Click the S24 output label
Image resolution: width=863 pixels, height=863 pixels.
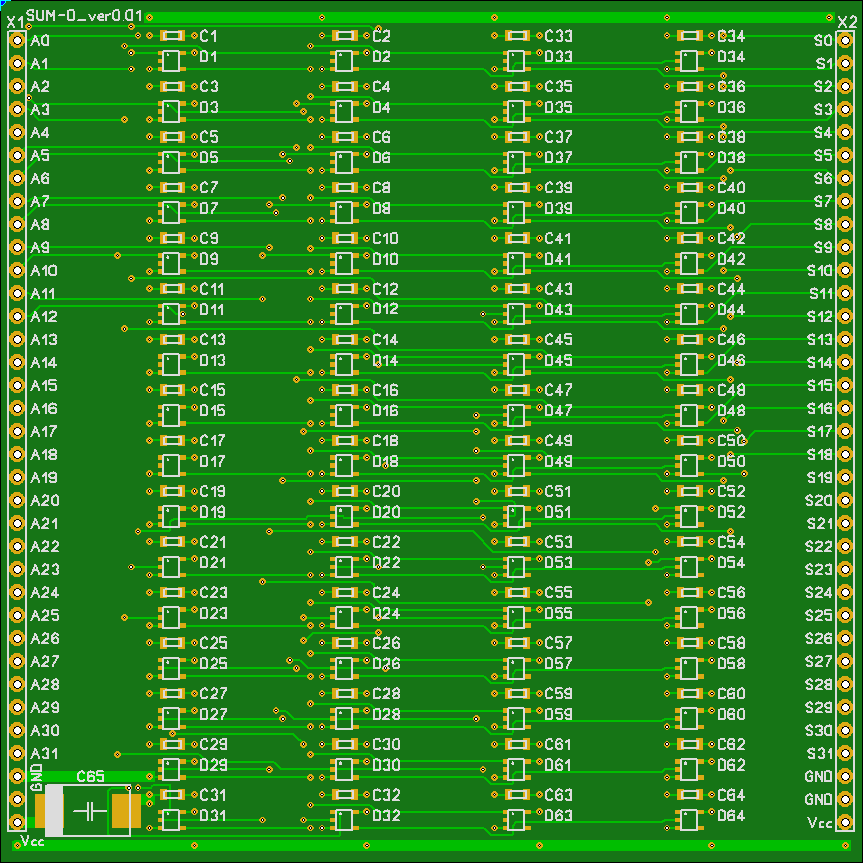(819, 593)
